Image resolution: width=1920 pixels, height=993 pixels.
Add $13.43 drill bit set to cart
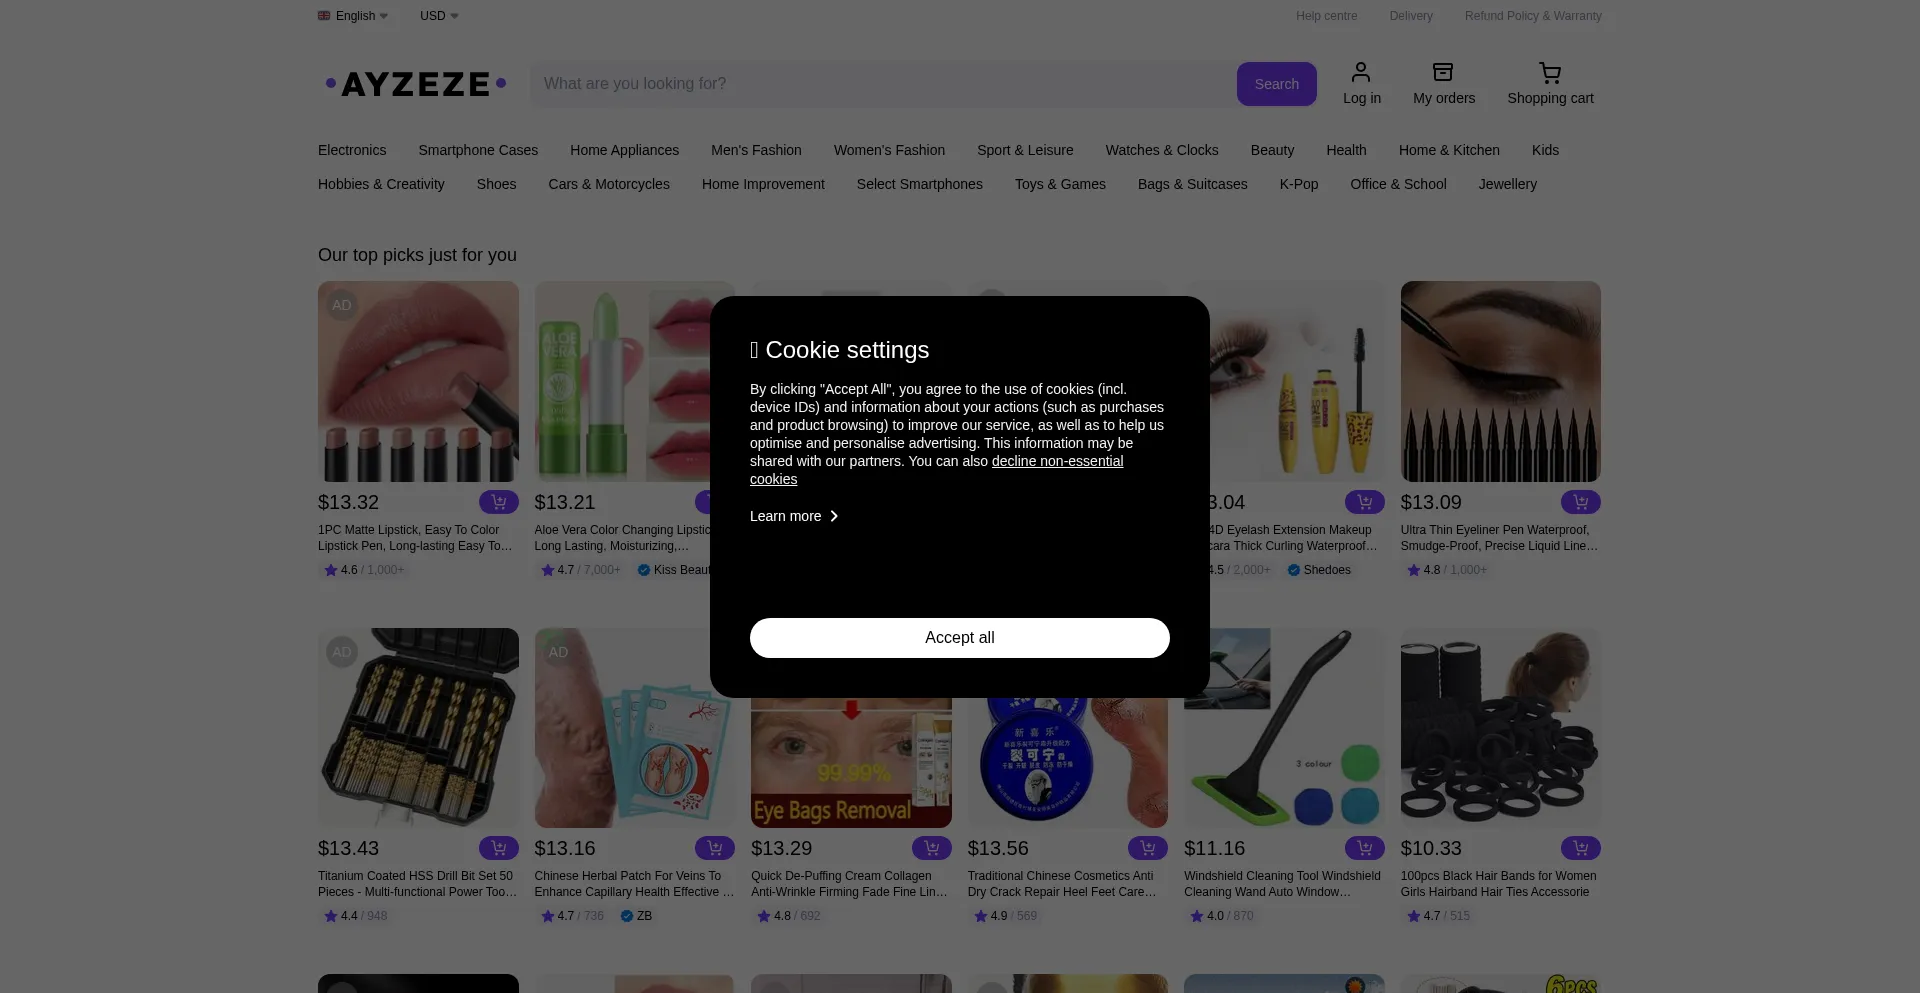tap(498, 848)
